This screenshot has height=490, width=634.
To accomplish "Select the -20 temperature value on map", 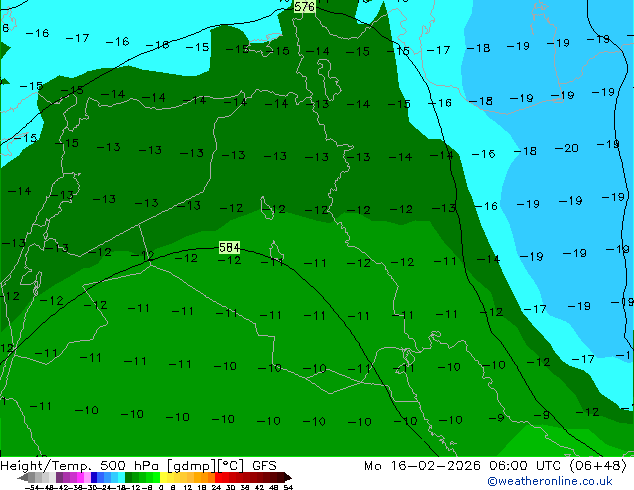I will [567, 148].
